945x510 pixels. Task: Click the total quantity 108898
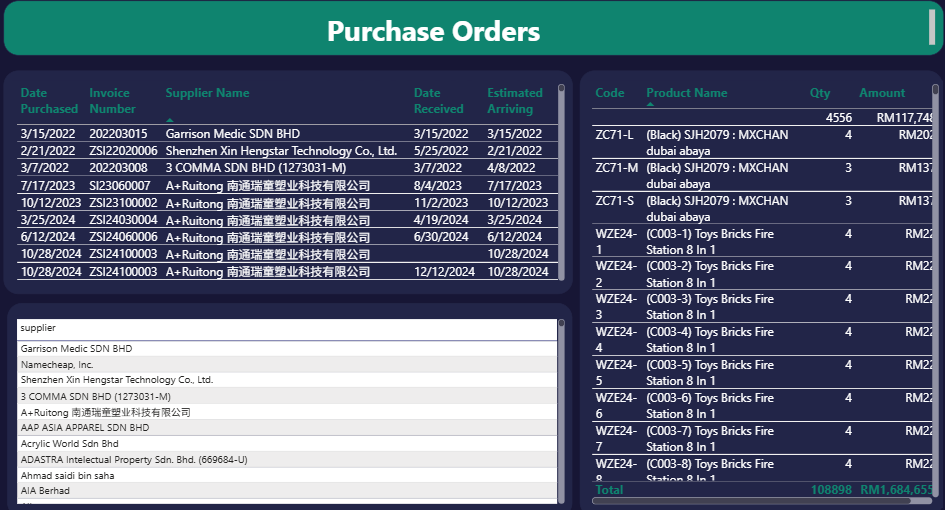pyautogui.click(x=831, y=490)
